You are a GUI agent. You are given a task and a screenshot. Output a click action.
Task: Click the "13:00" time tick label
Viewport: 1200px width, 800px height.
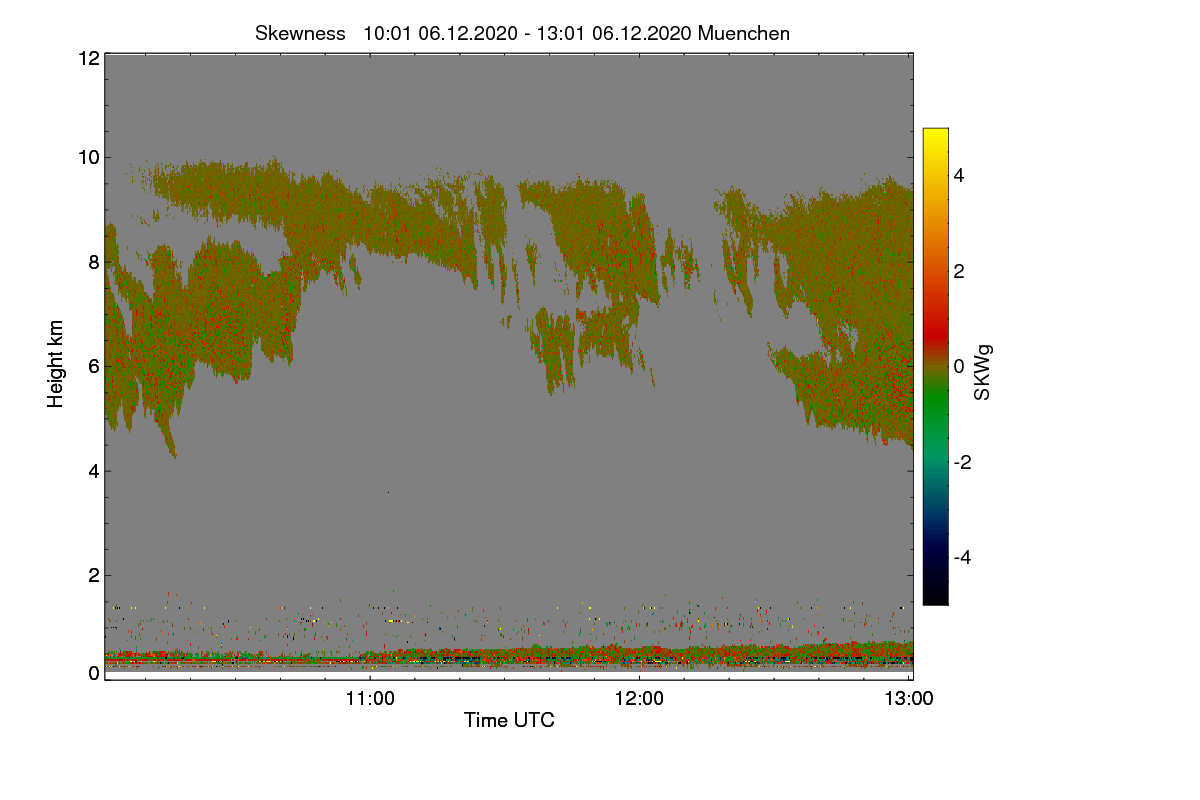pyautogui.click(x=909, y=699)
